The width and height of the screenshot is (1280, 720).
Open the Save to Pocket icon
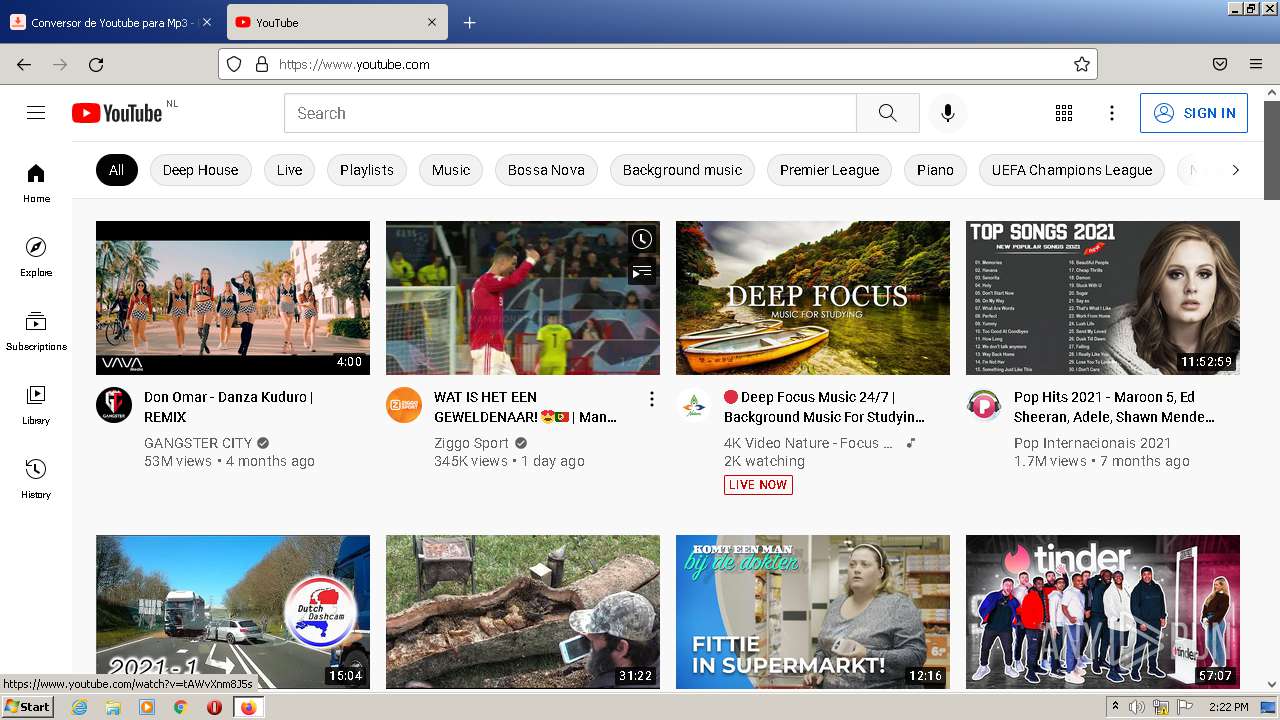(x=1220, y=64)
